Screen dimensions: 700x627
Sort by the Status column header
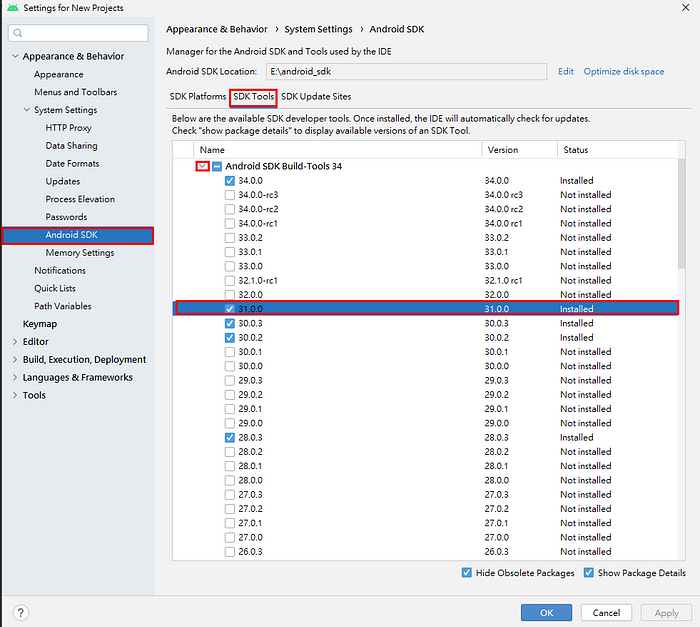click(x=618, y=150)
